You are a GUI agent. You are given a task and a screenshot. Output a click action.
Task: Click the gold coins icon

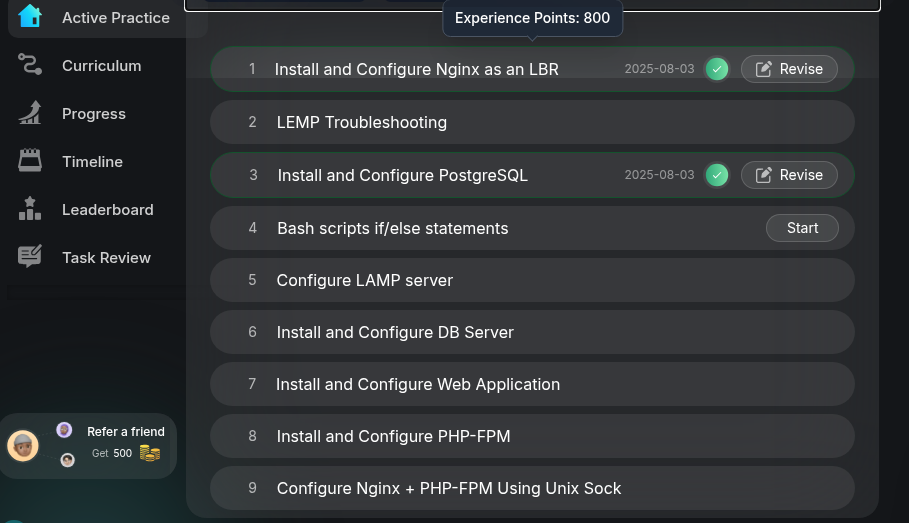(x=150, y=453)
